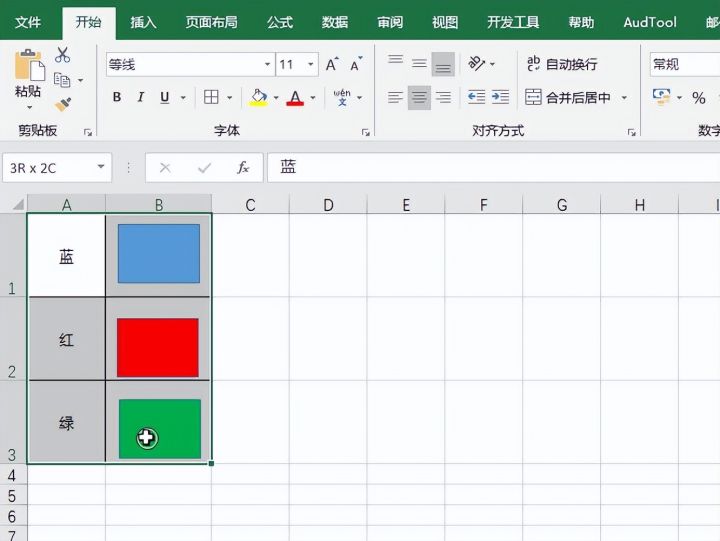The height and width of the screenshot is (541, 720).
Task: Click the select all corner triangle
Action: 17,204
